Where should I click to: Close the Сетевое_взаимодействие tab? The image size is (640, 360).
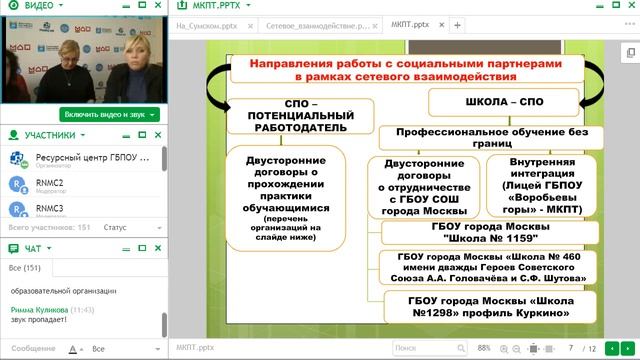[375, 26]
